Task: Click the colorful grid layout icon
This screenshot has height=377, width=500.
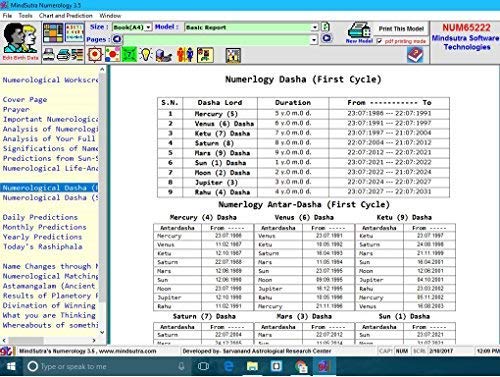Action: click(53, 33)
